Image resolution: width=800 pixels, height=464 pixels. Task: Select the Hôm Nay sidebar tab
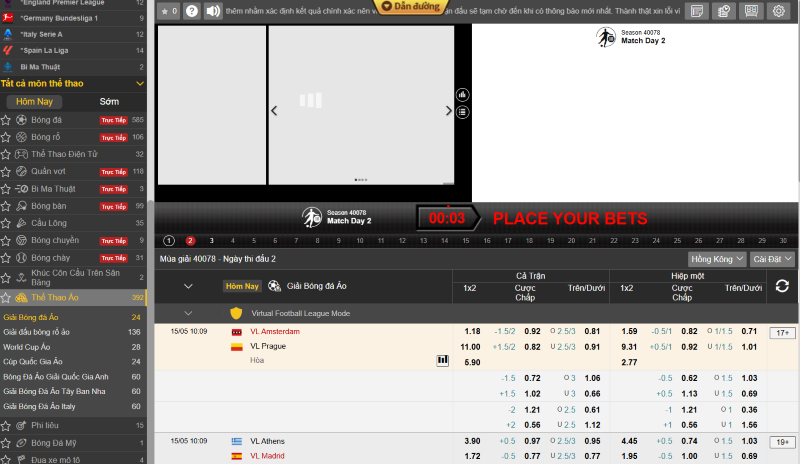(34, 102)
